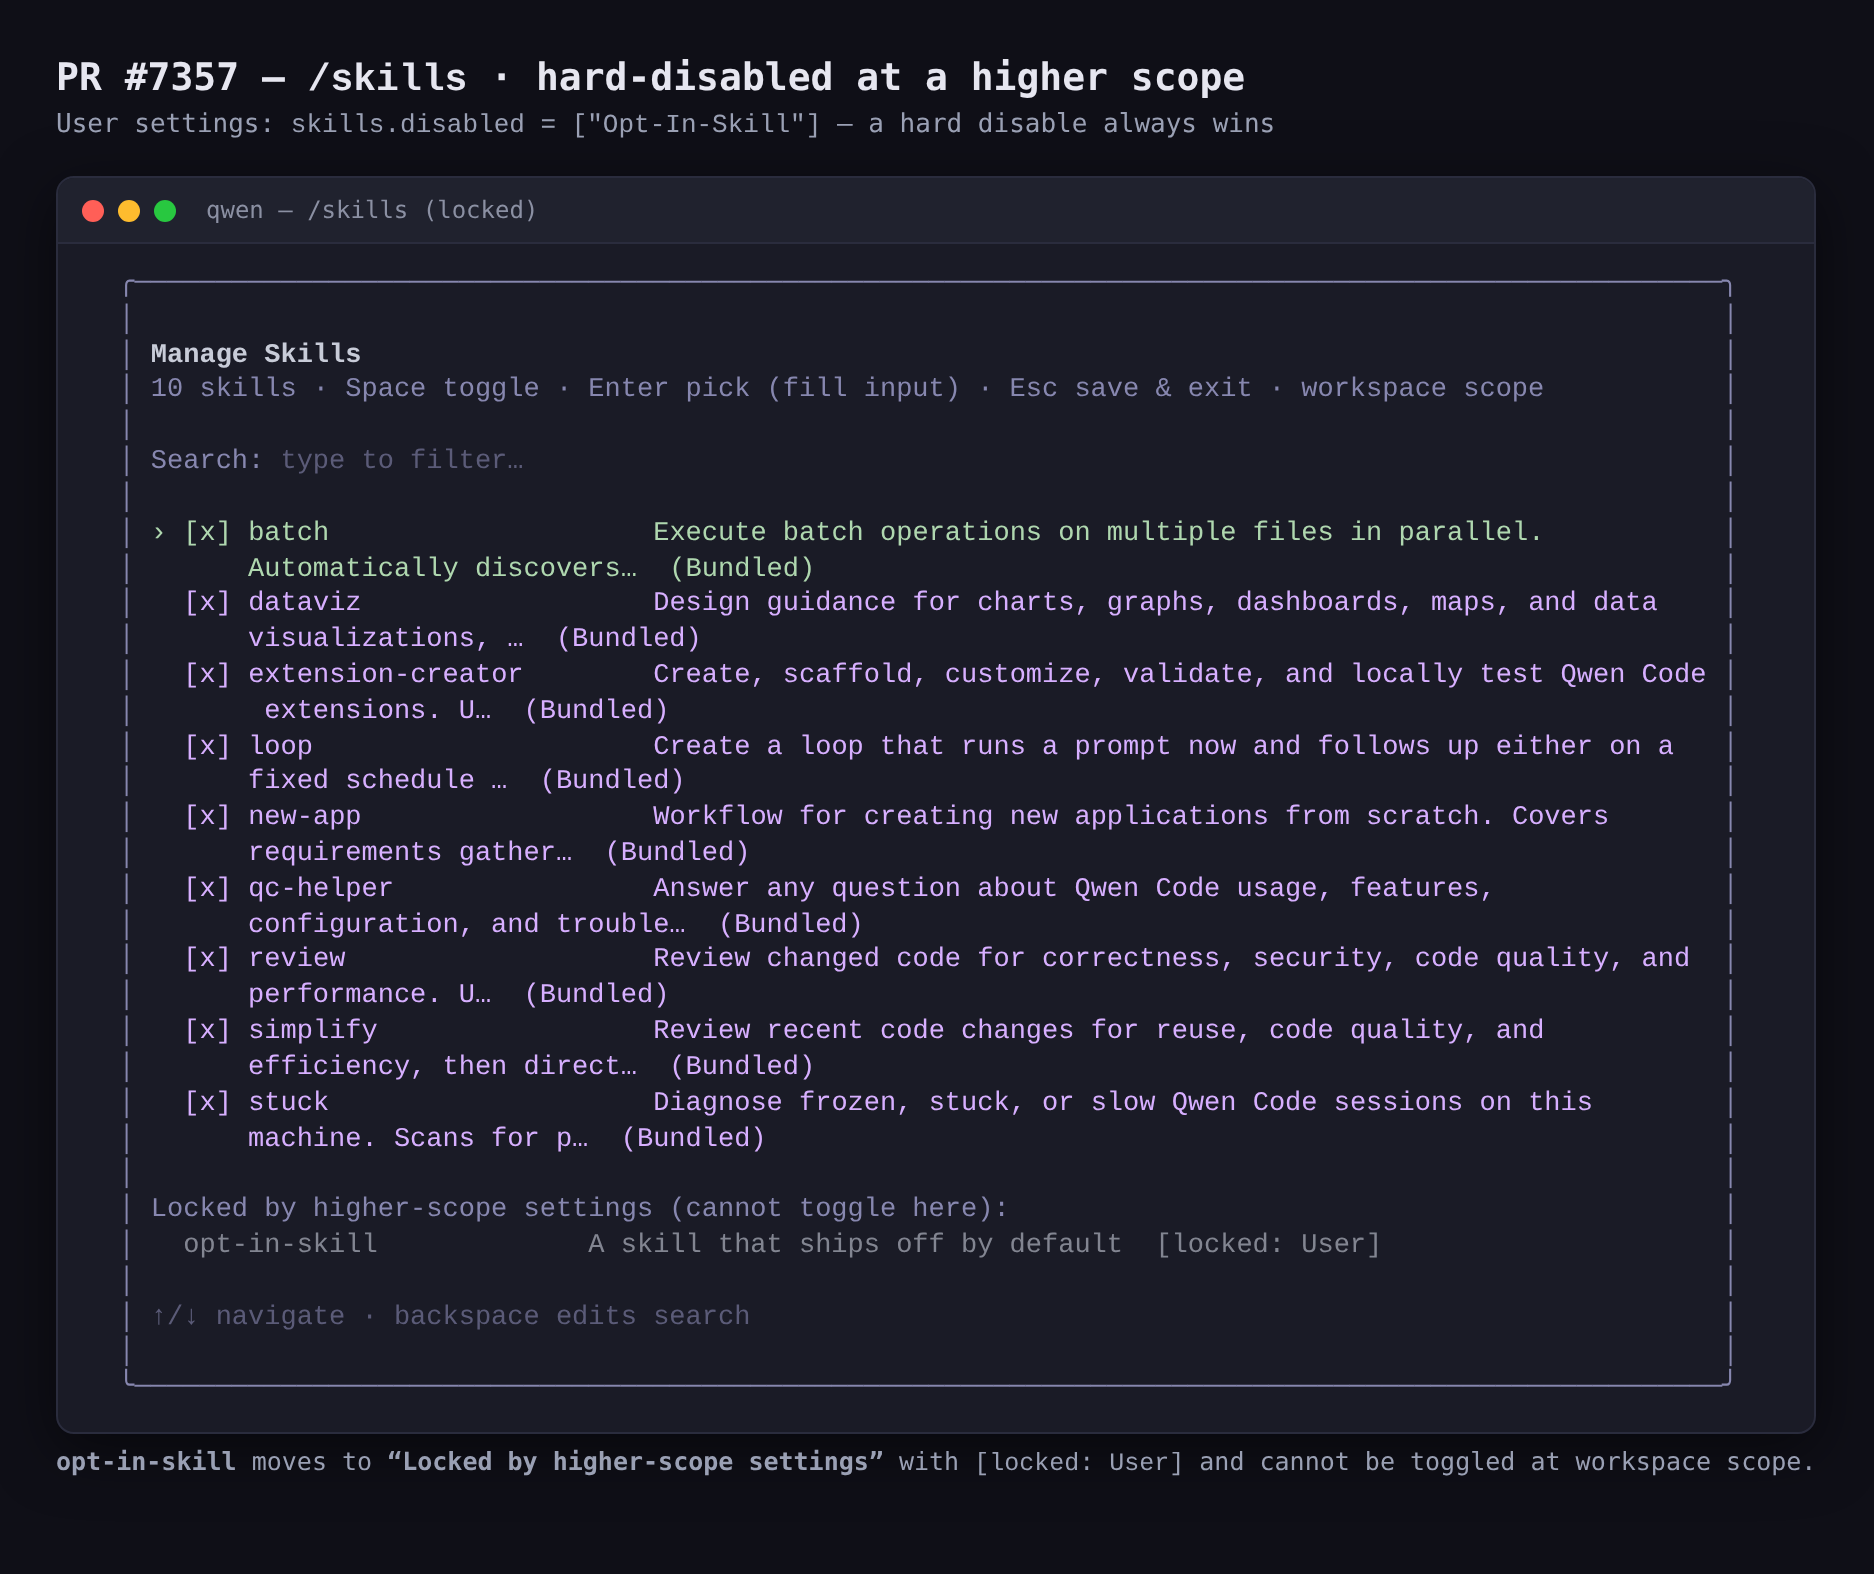Viewport: 1874px width, 1574px height.
Task: Click the 'simplify' skill name
Action: (x=312, y=1030)
